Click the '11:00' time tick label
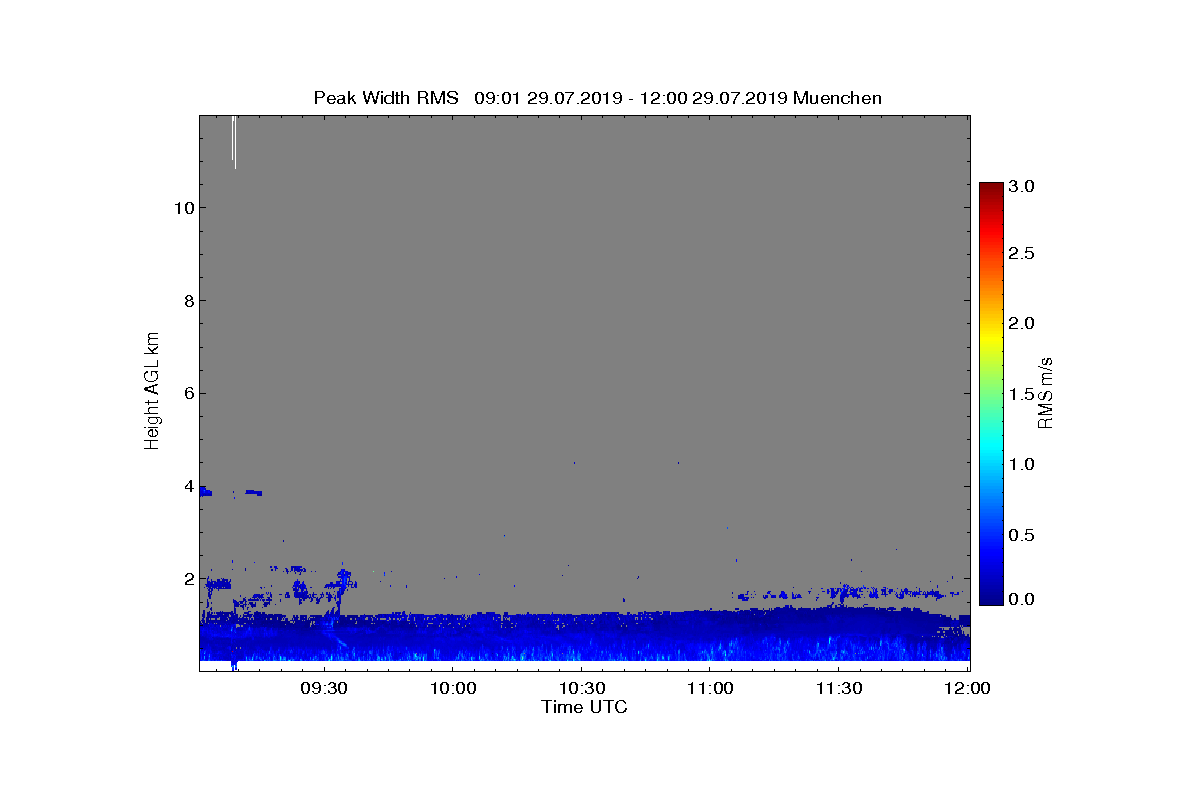Viewport: 1200px width, 800px height. coord(710,688)
